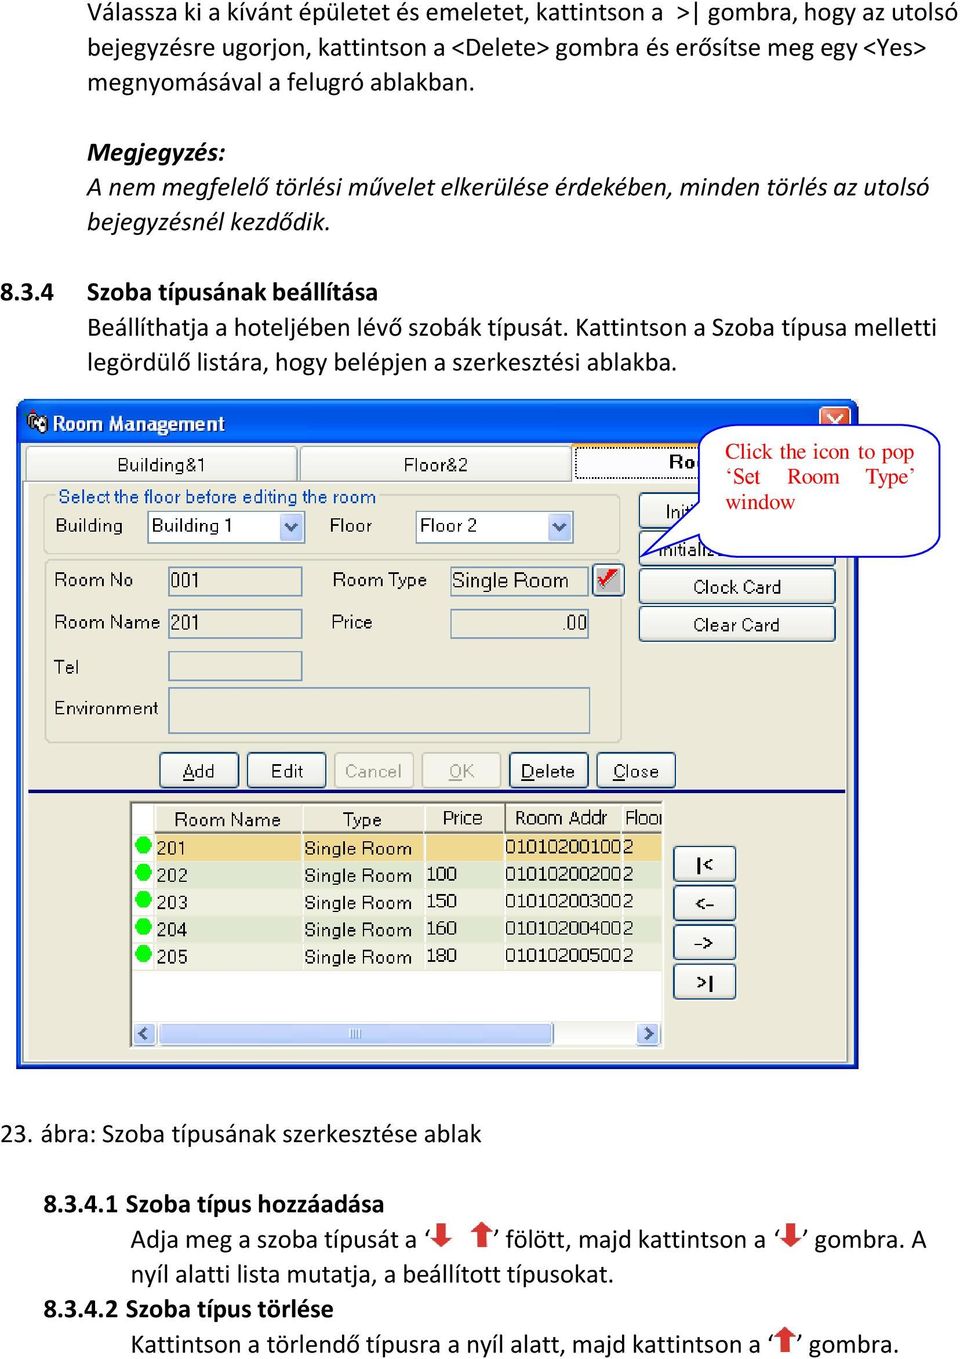Click the Edit button
The height and width of the screenshot is (1359, 960).
click(x=287, y=771)
